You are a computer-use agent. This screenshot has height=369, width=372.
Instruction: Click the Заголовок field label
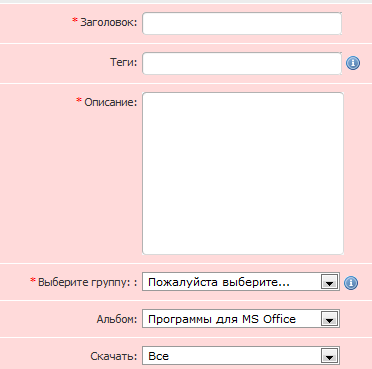pyautogui.click(x=108, y=22)
